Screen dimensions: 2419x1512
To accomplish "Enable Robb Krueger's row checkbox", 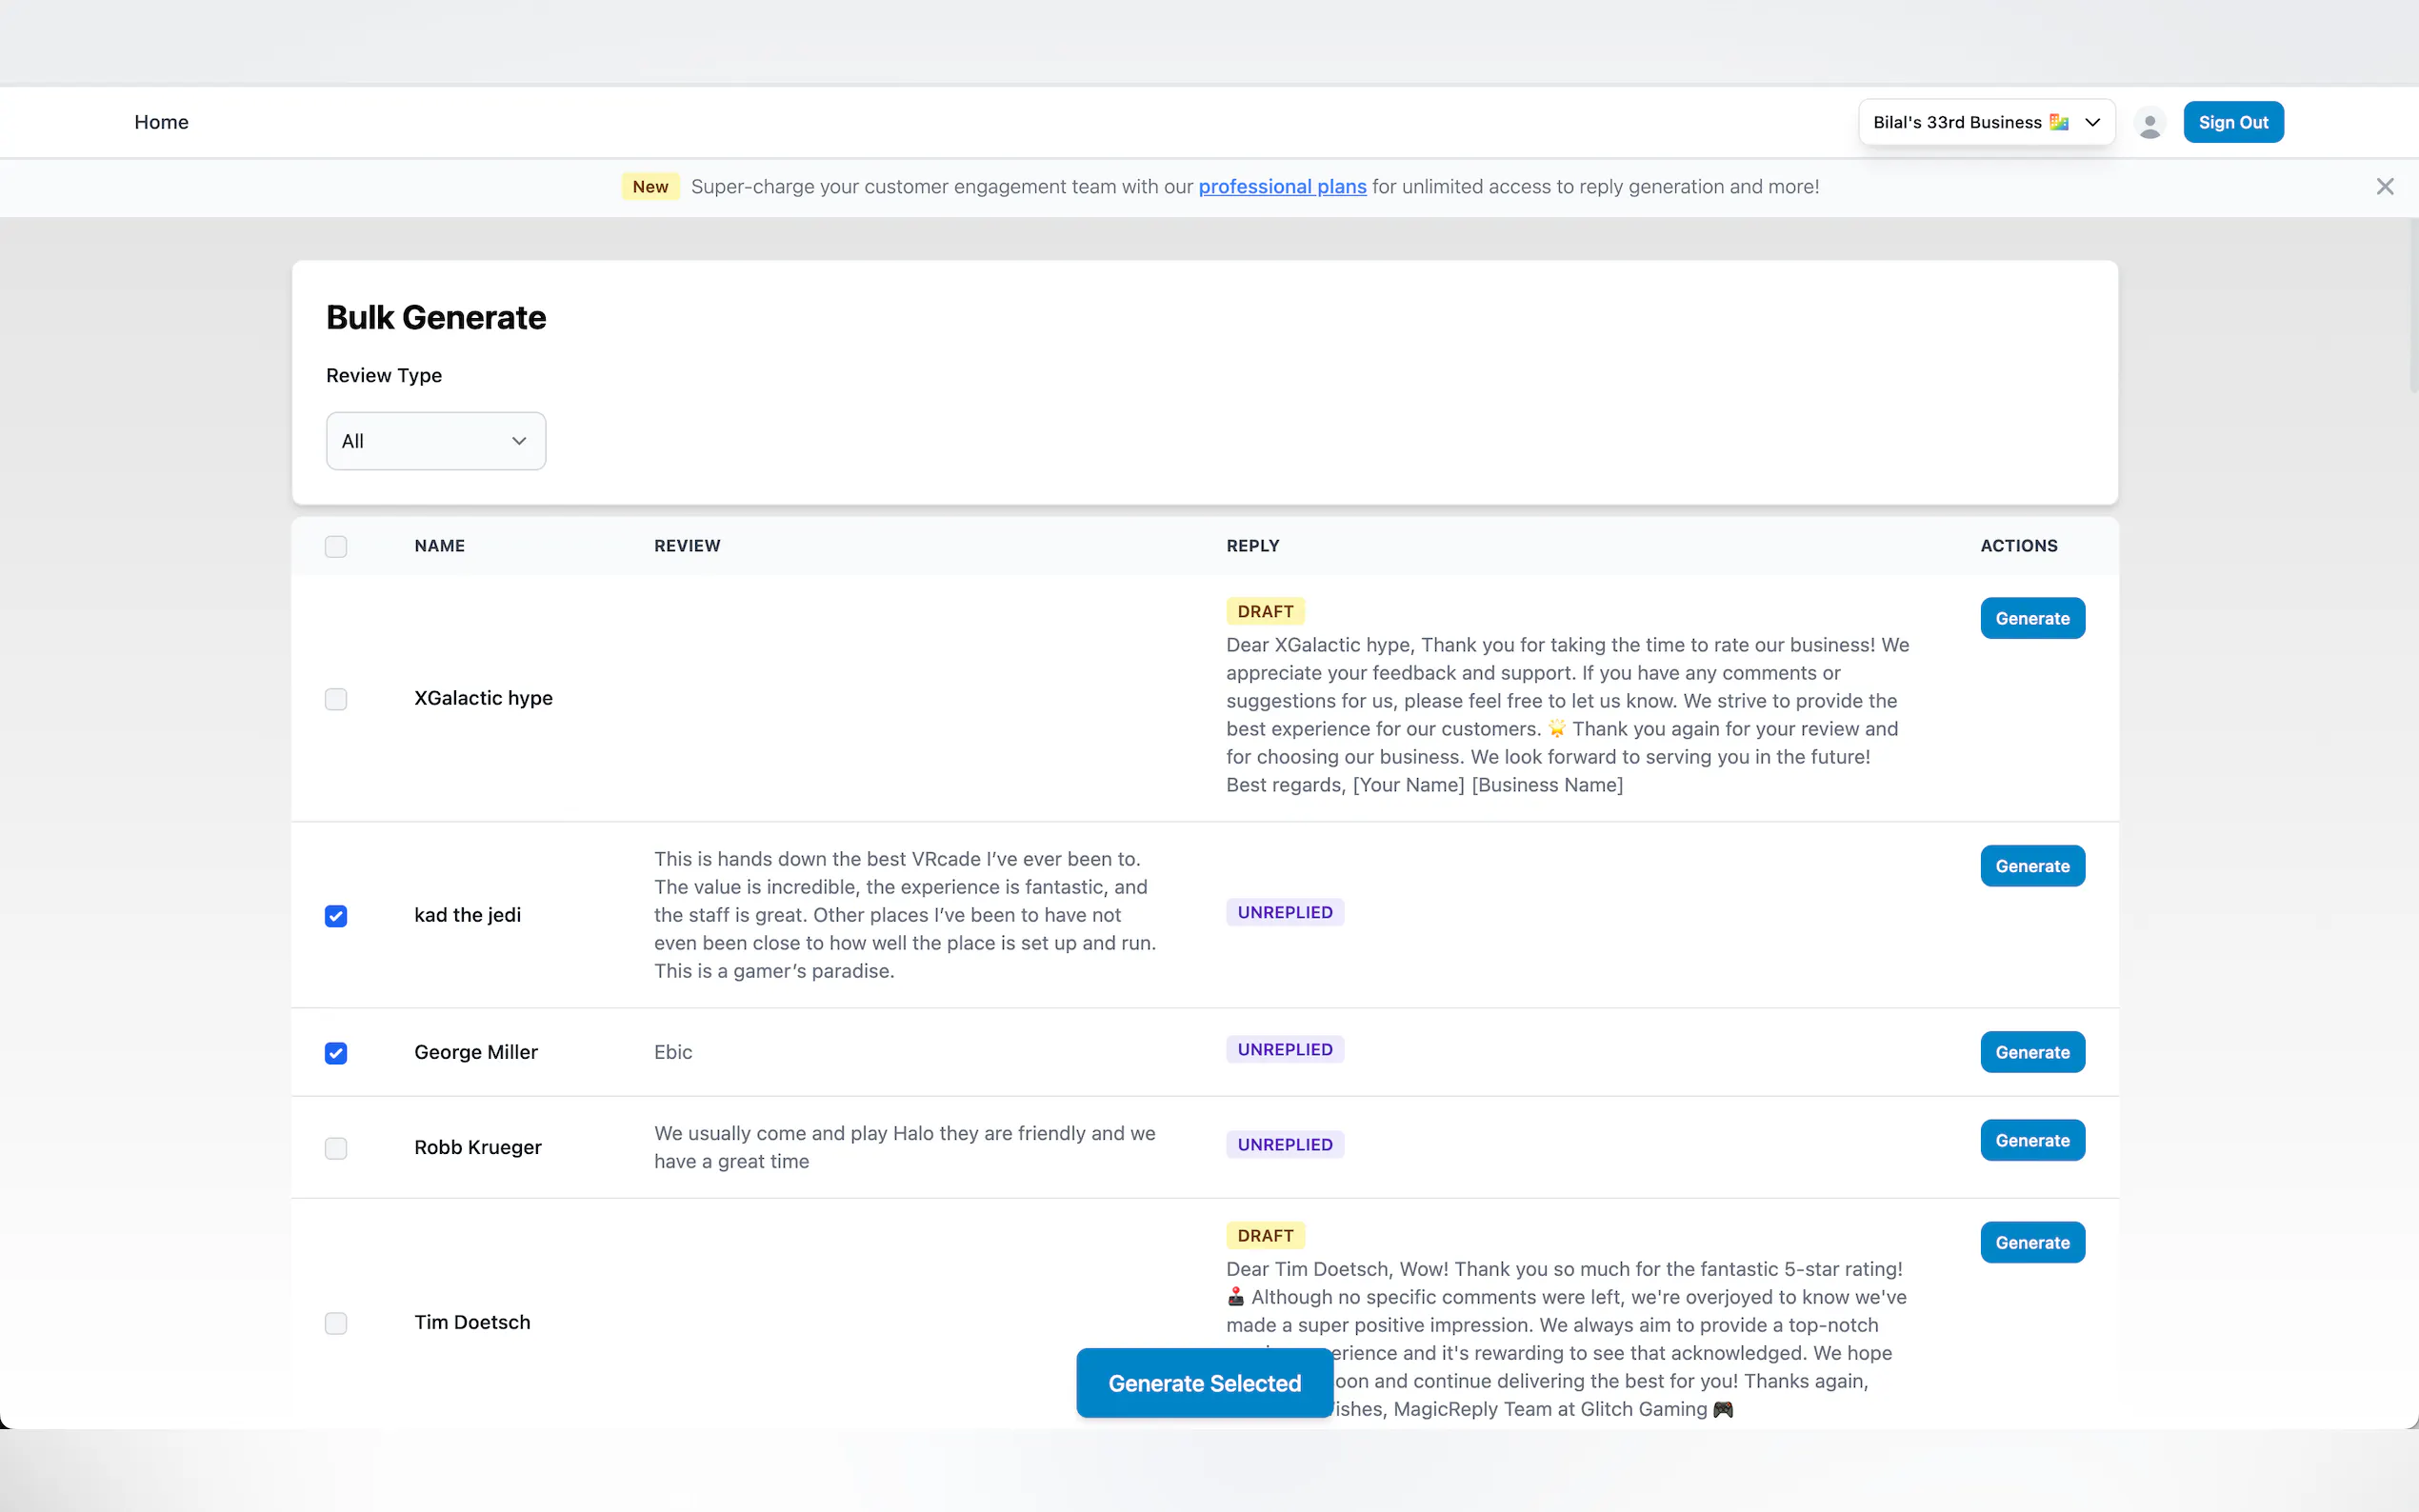I will (335, 1148).
